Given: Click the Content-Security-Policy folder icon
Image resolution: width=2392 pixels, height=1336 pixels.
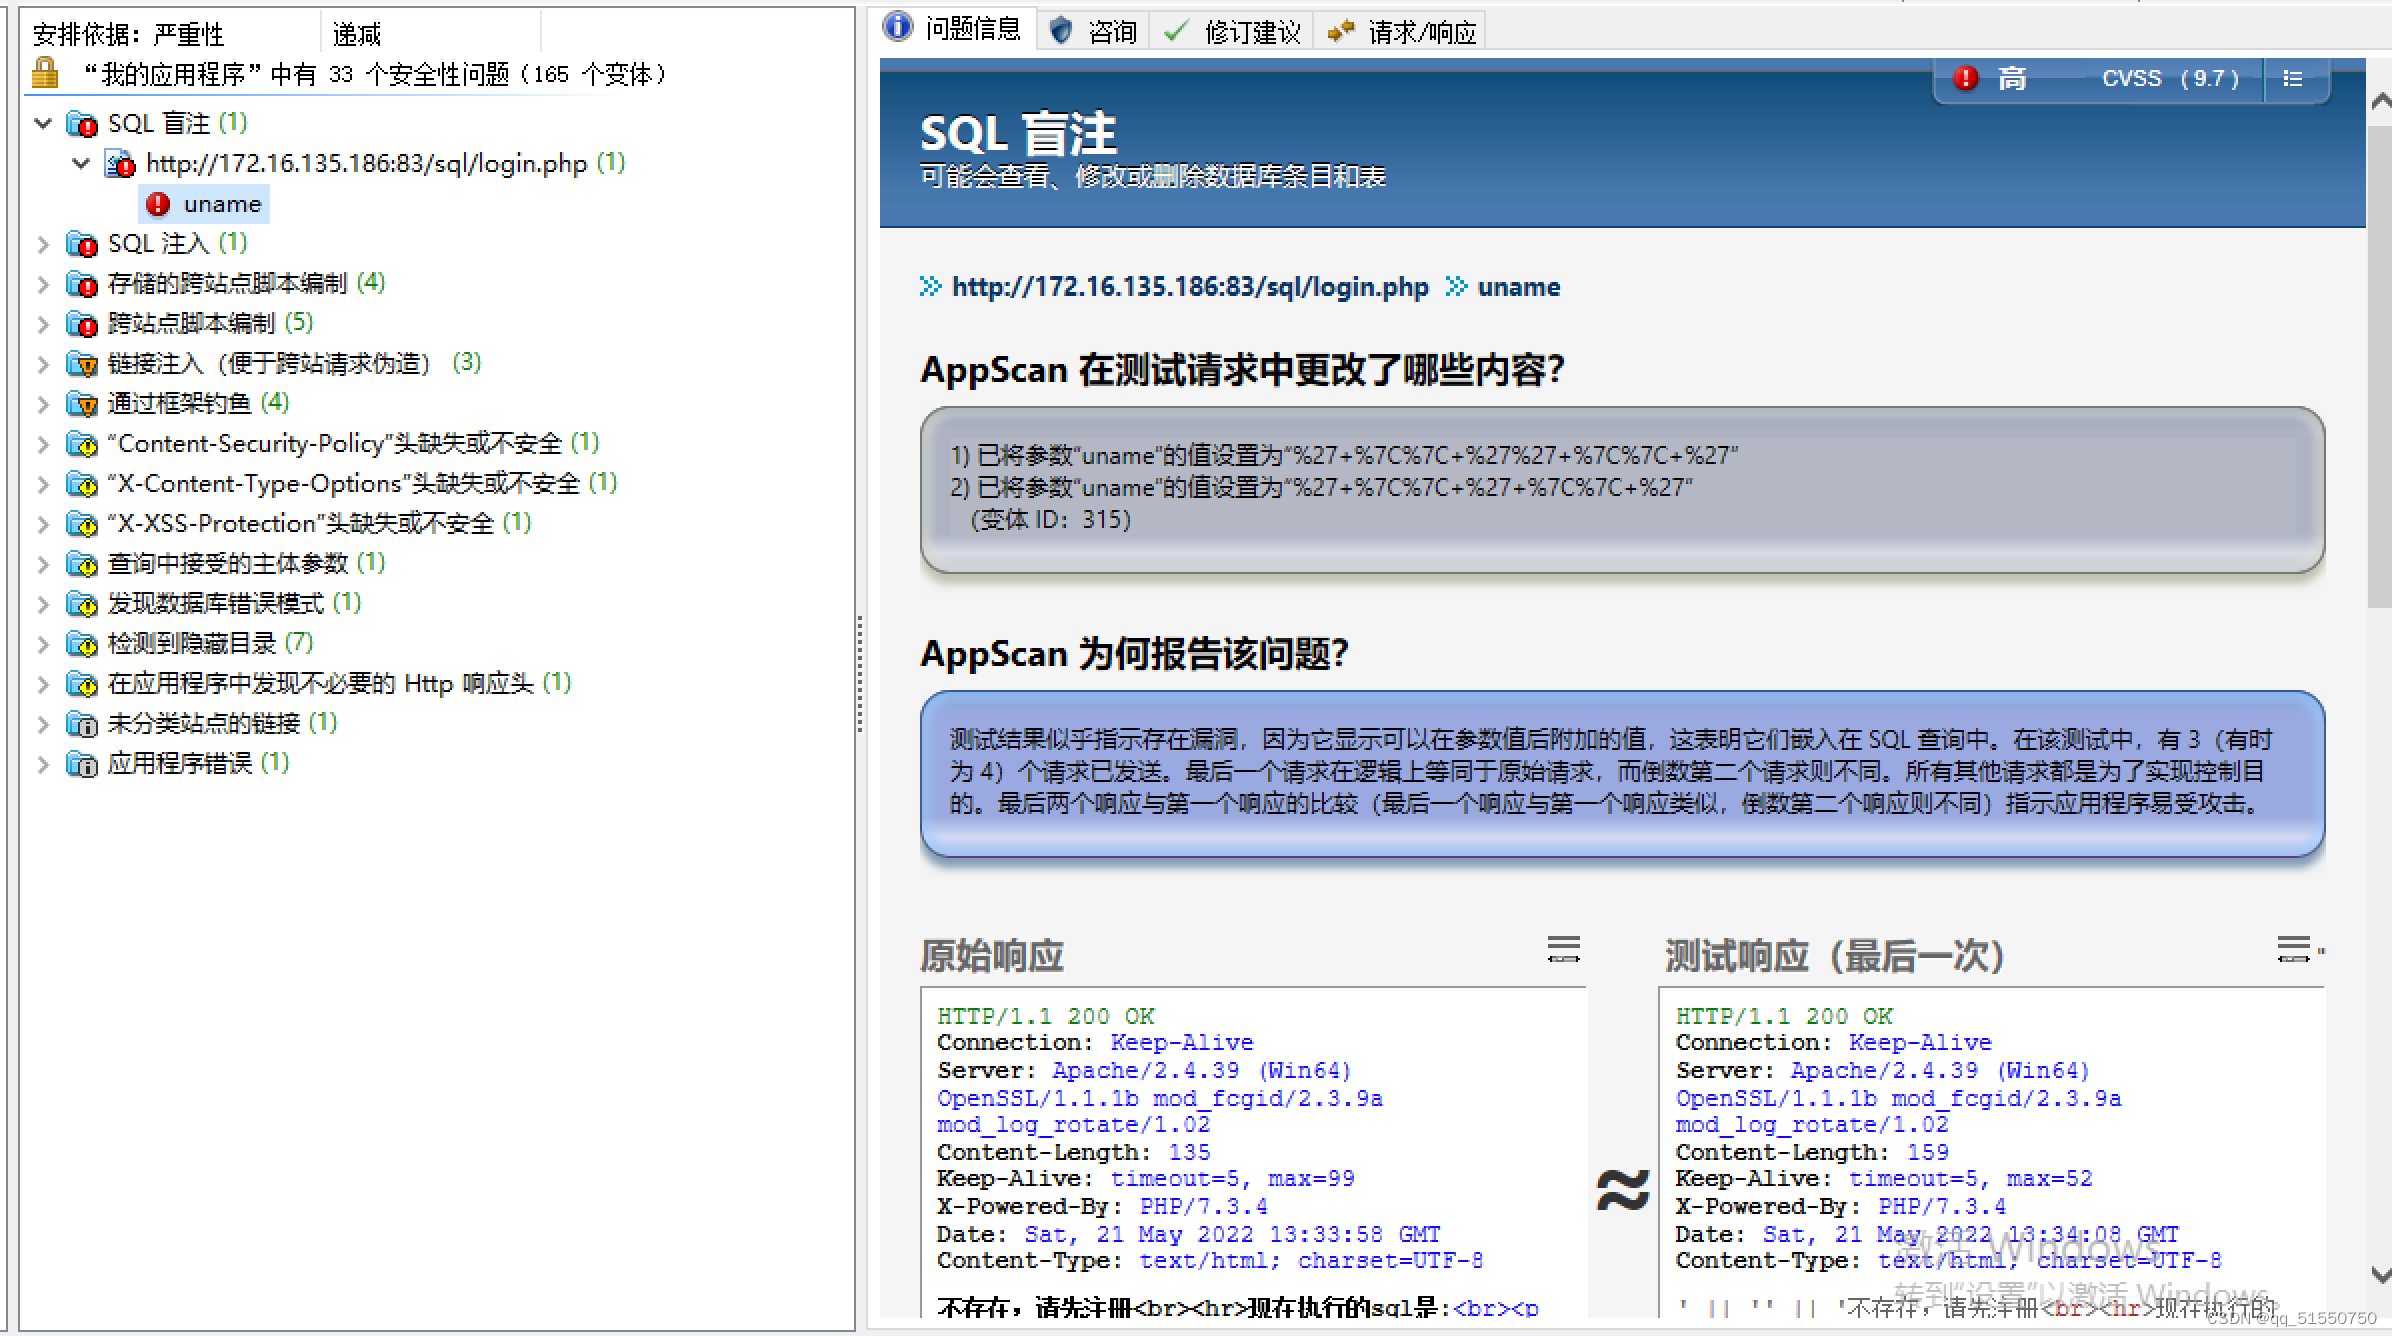Looking at the screenshot, I should click(81, 444).
